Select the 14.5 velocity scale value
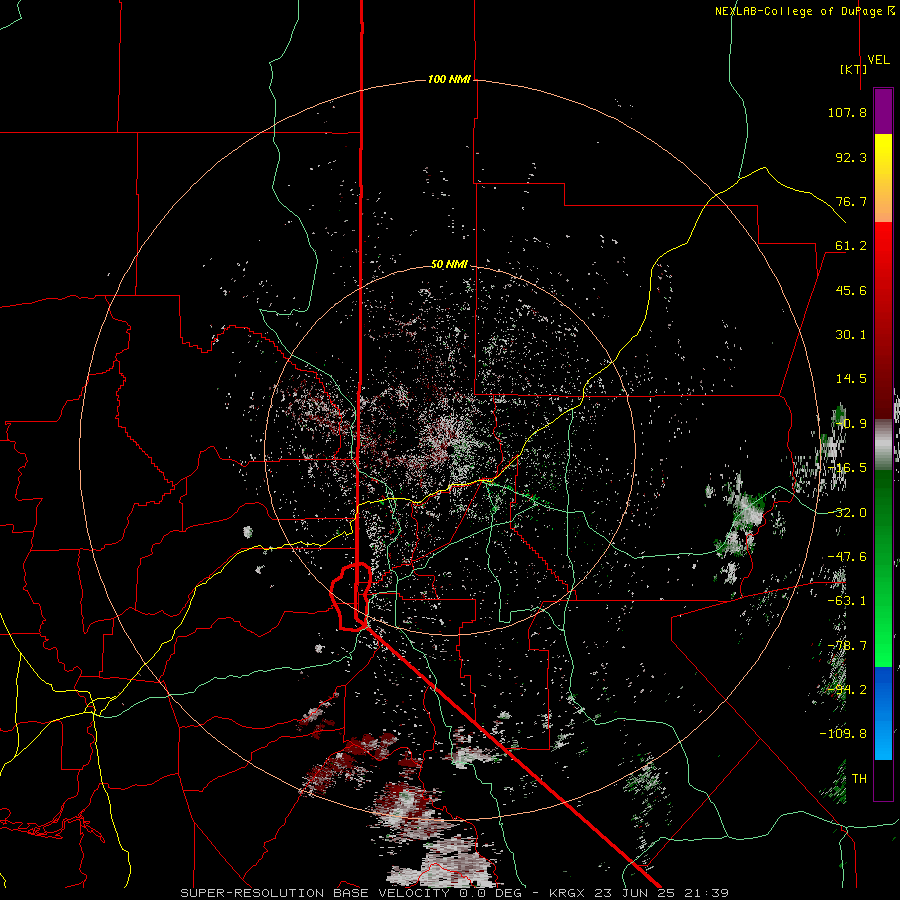Image resolution: width=900 pixels, height=900 pixels. click(851, 379)
